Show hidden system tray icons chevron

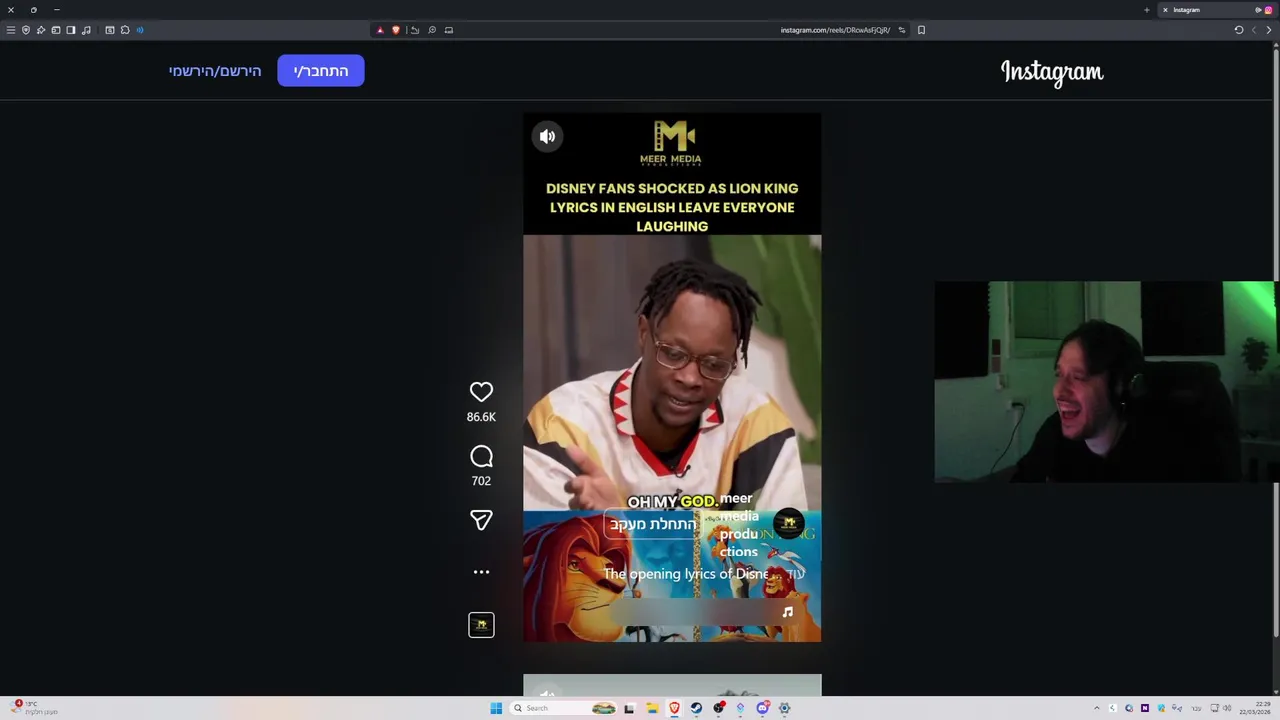tap(1097, 708)
